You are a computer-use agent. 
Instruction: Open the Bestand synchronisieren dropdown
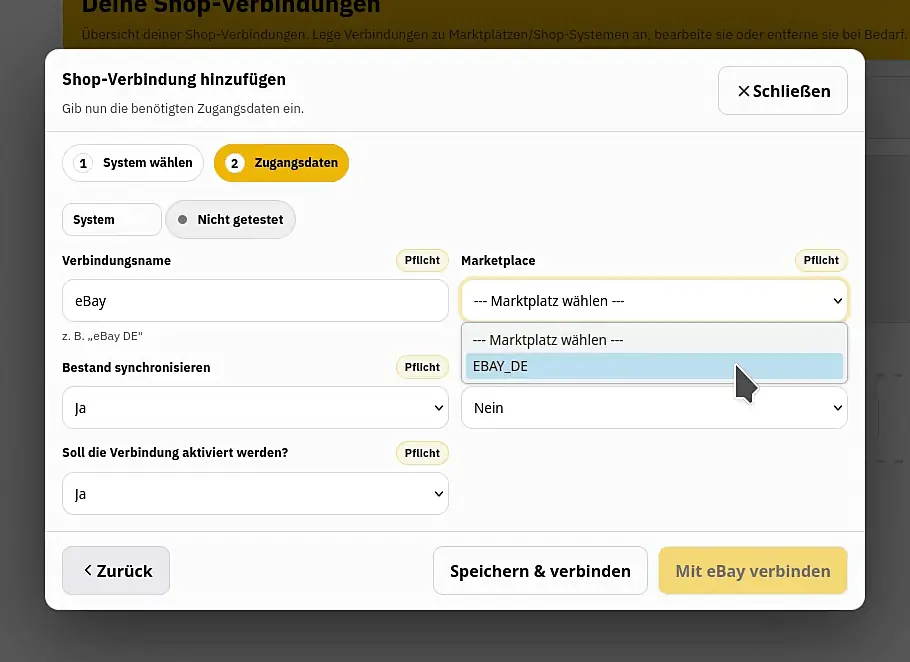(255, 407)
